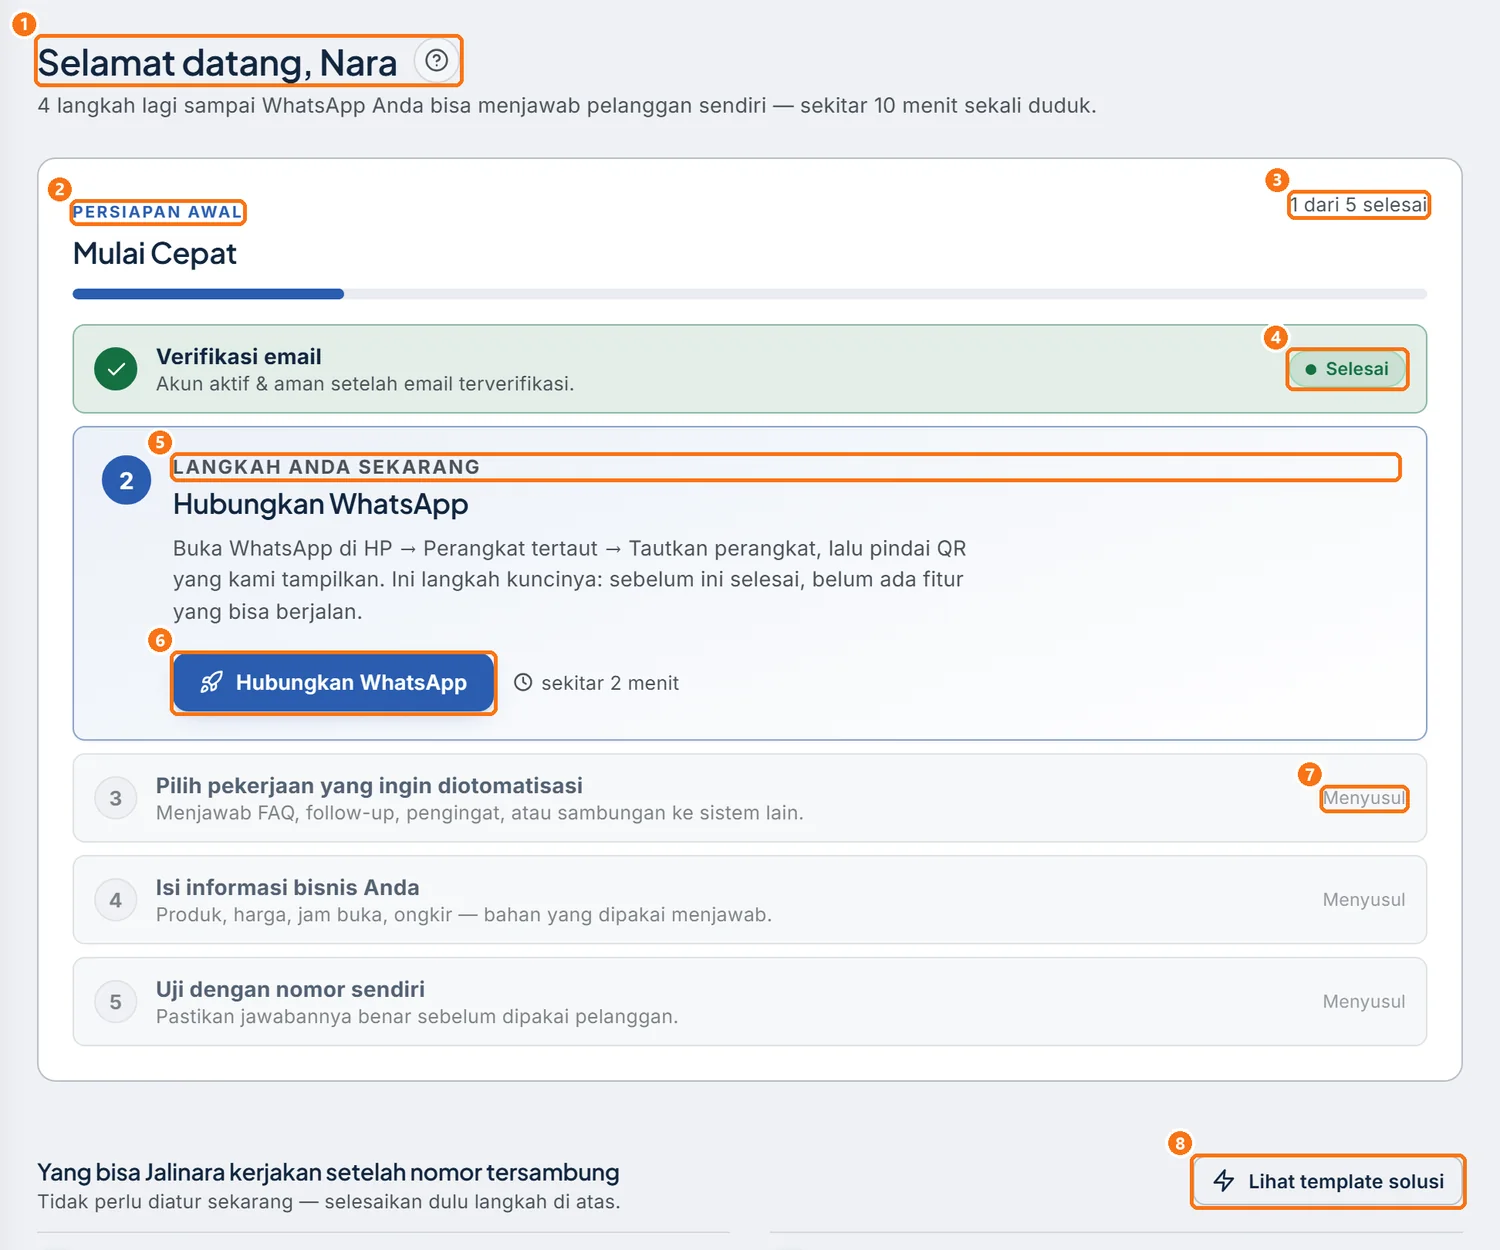This screenshot has height=1250, width=1500.
Task: Open Lihat template solusi
Action: (1328, 1181)
